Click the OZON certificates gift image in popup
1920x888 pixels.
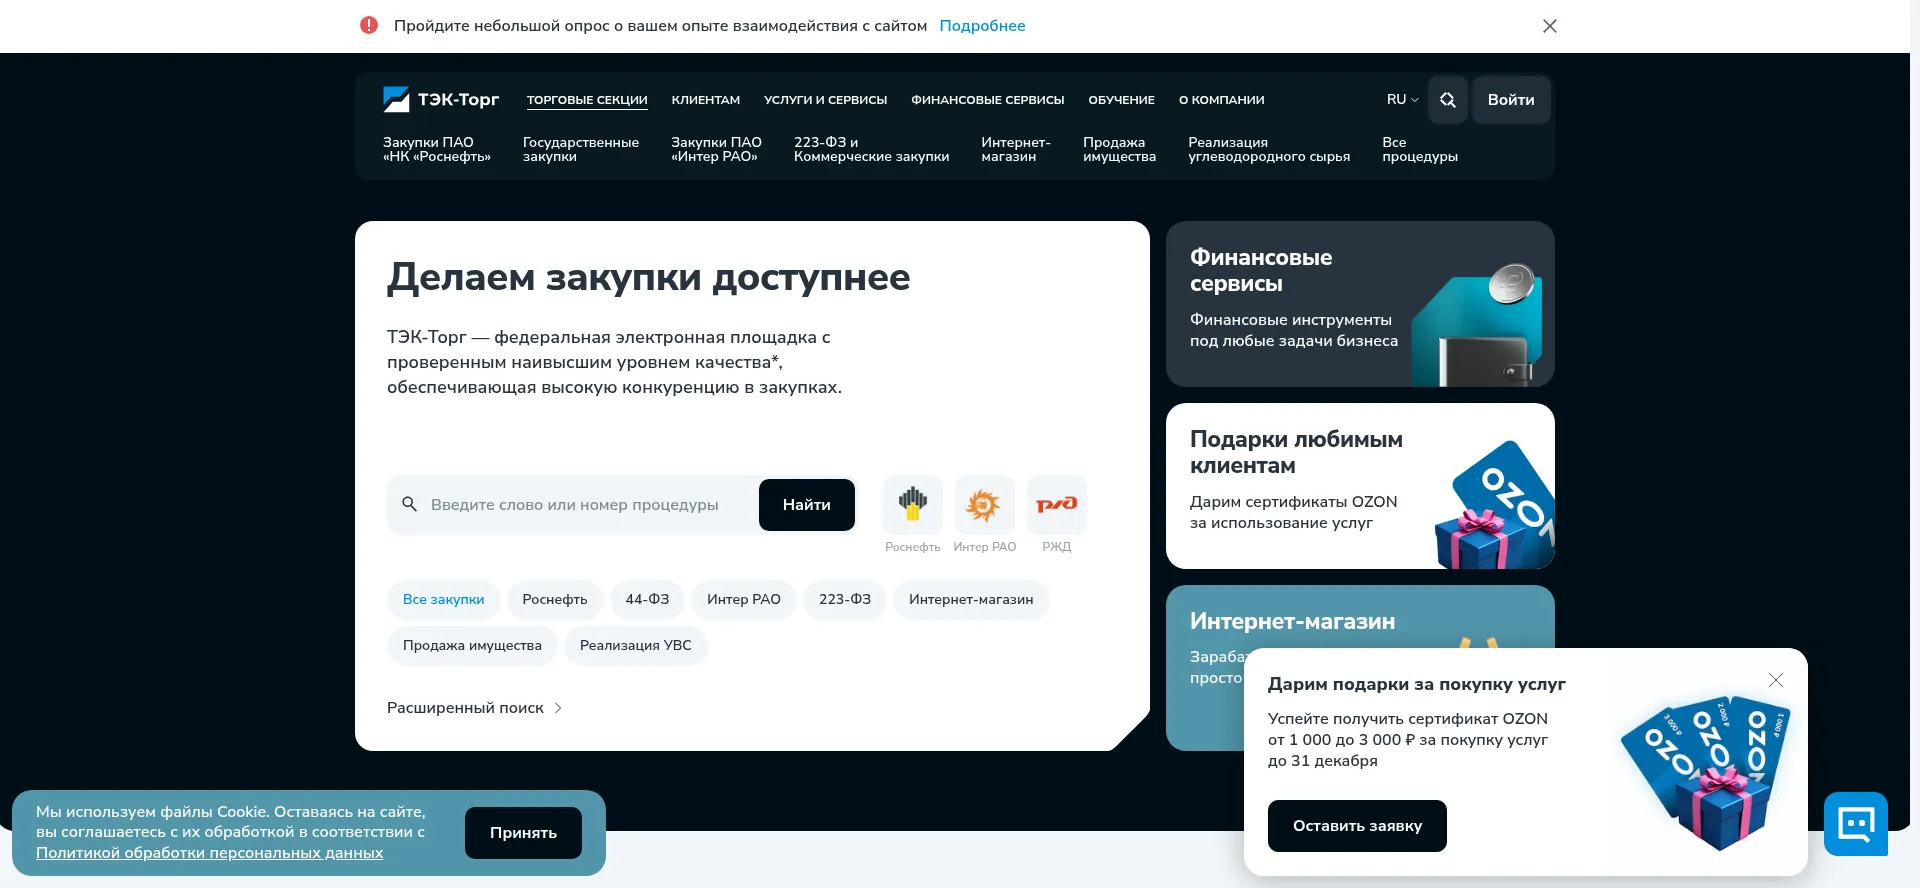(1708, 772)
